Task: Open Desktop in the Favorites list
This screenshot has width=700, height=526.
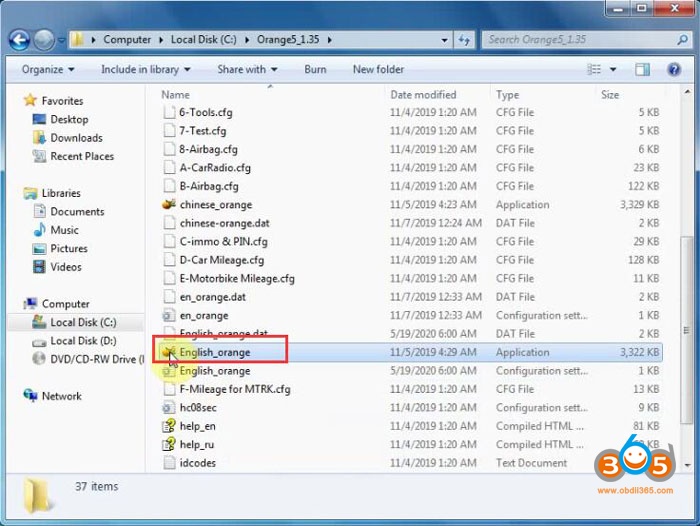Action: coord(69,120)
